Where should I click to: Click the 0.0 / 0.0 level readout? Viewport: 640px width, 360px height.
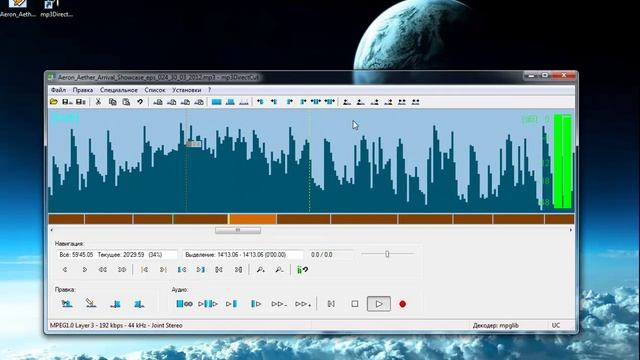[331, 255]
